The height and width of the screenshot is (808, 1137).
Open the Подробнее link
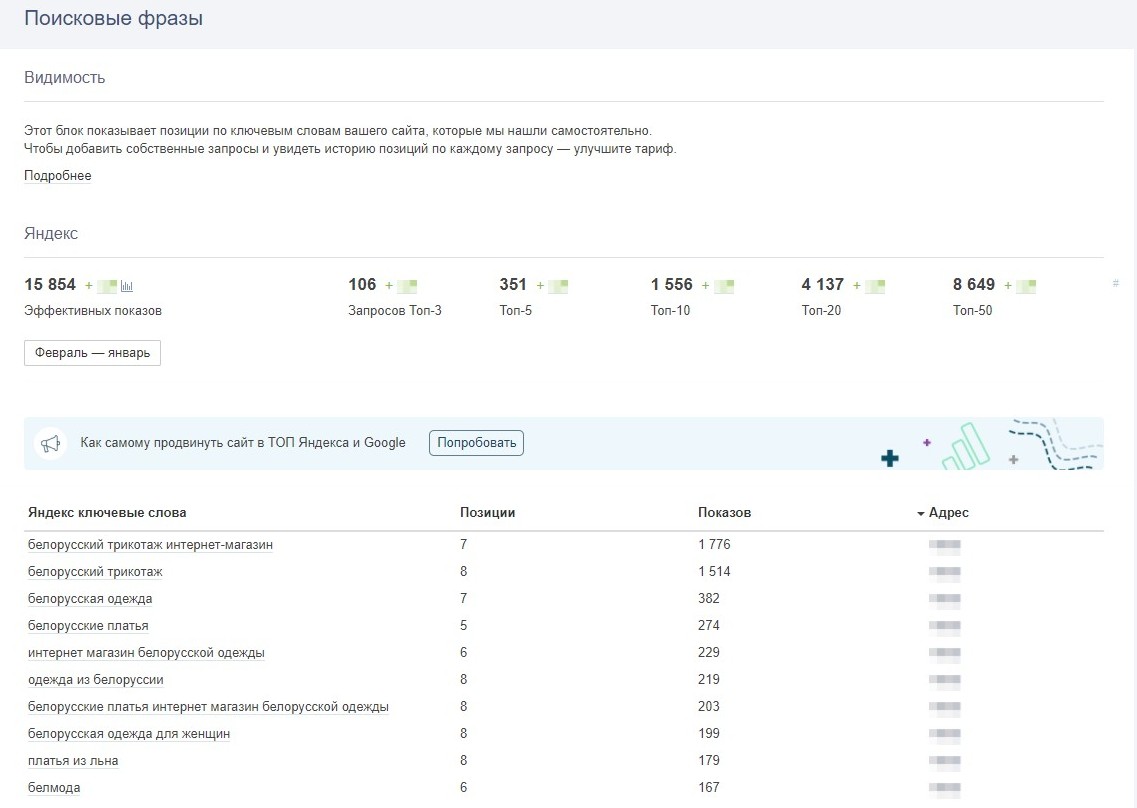coord(57,176)
